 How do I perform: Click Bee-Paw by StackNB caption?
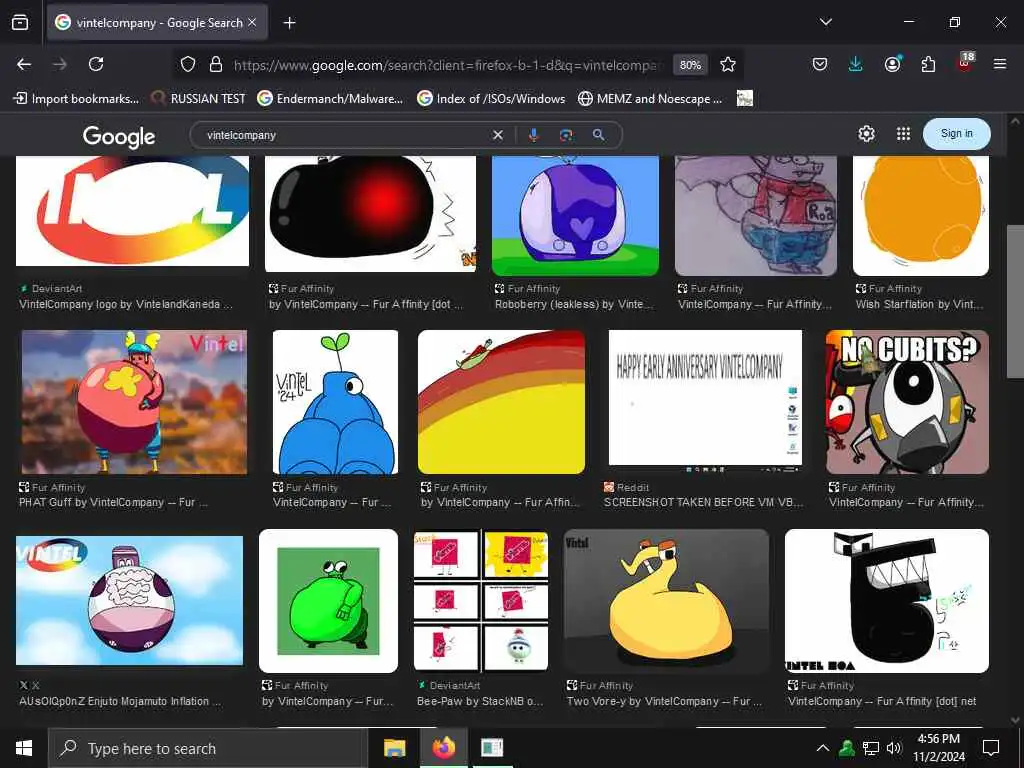(480, 701)
